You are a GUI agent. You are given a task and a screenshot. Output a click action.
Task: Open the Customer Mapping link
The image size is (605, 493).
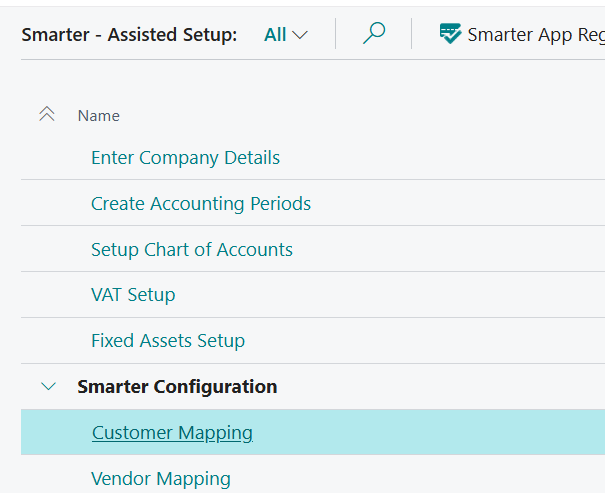172,433
